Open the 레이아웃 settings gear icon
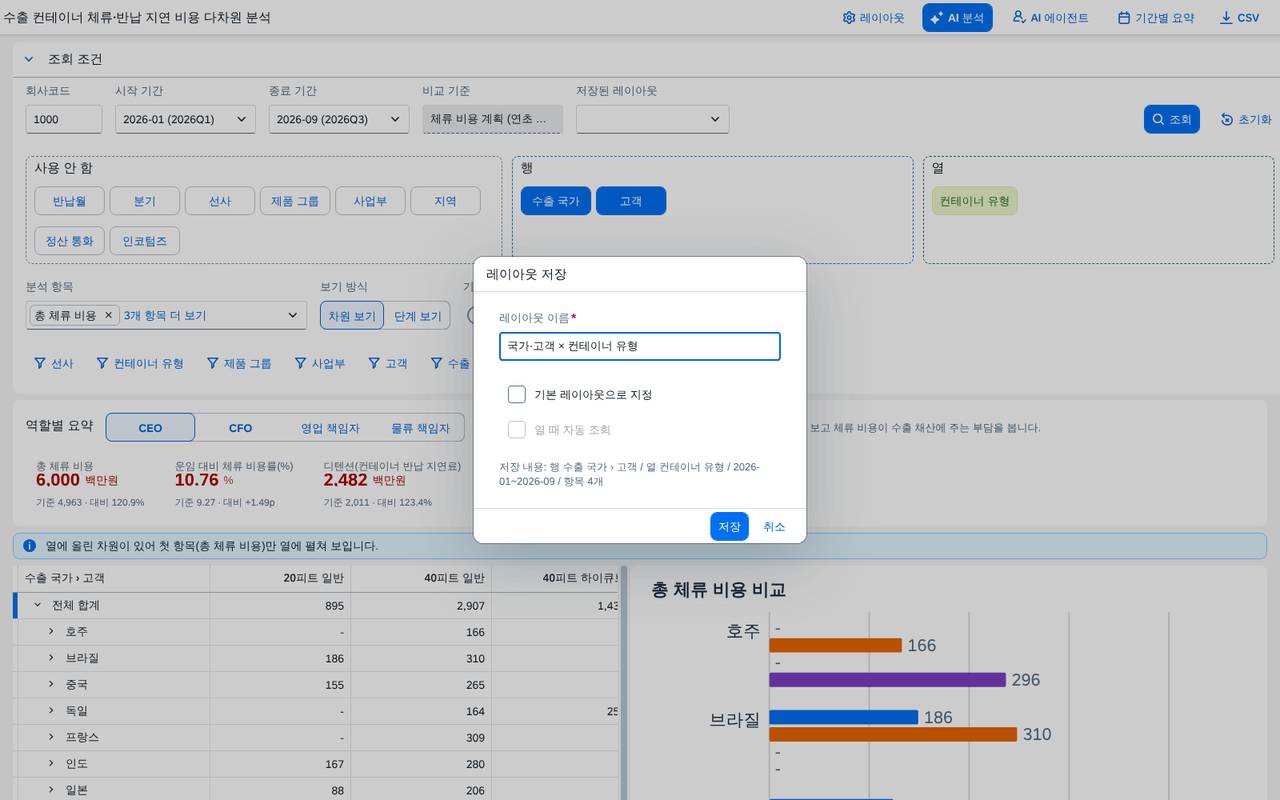 (x=849, y=18)
